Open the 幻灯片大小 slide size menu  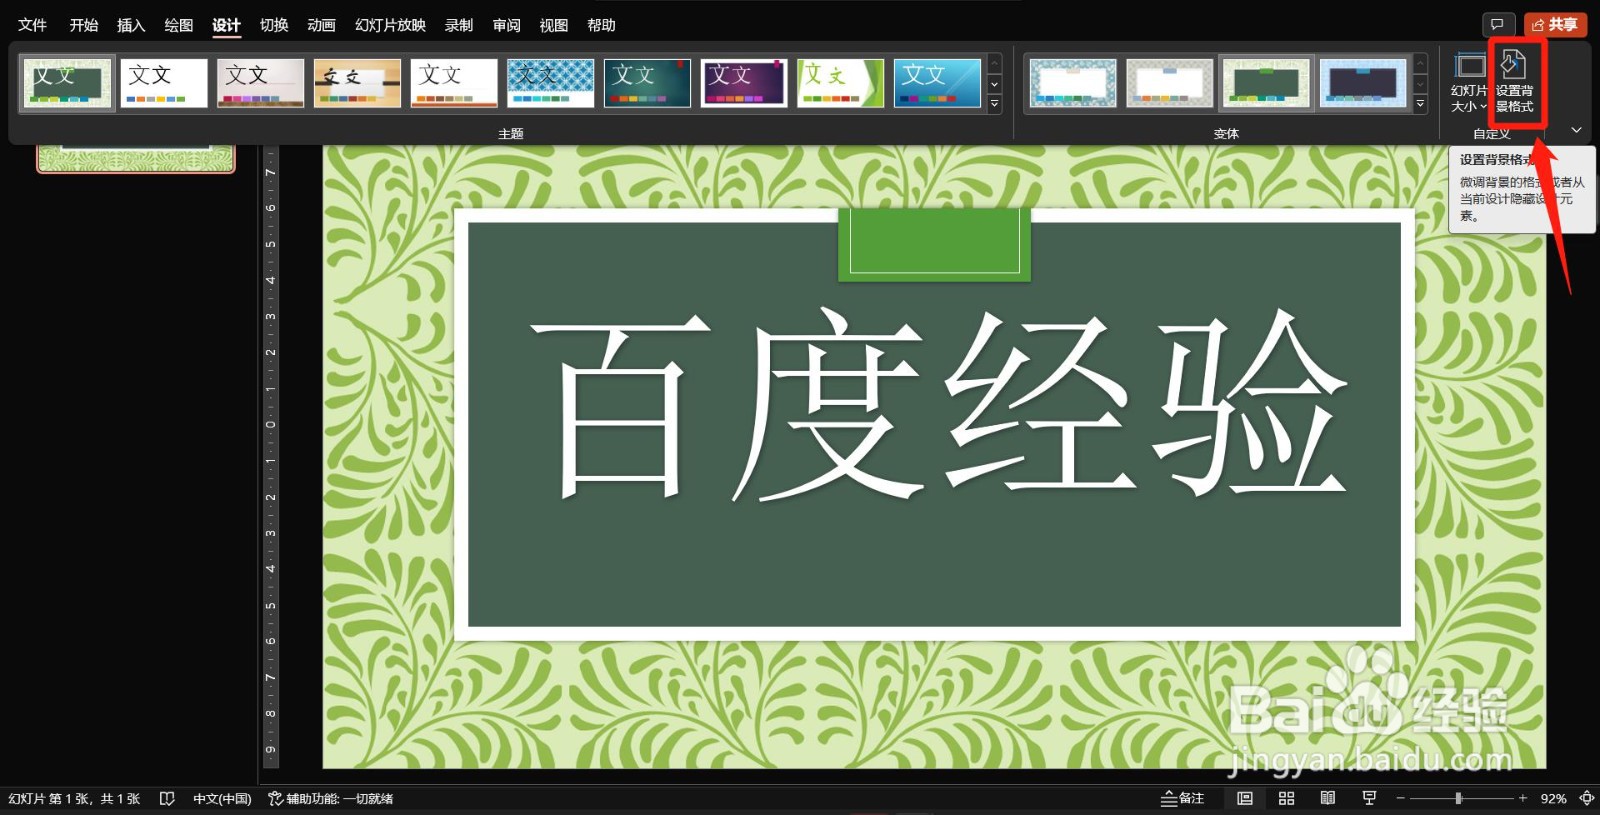click(x=1470, y=82)
